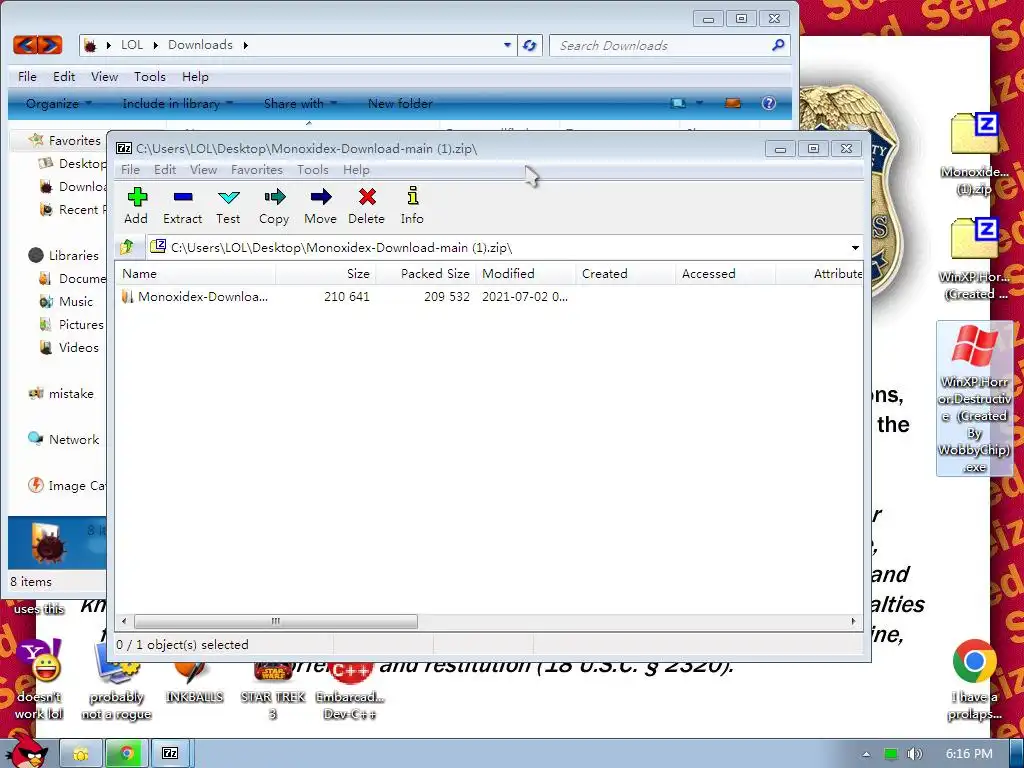
Task: Open the 7-Zip File menu
Action: (x=131, y=170)
